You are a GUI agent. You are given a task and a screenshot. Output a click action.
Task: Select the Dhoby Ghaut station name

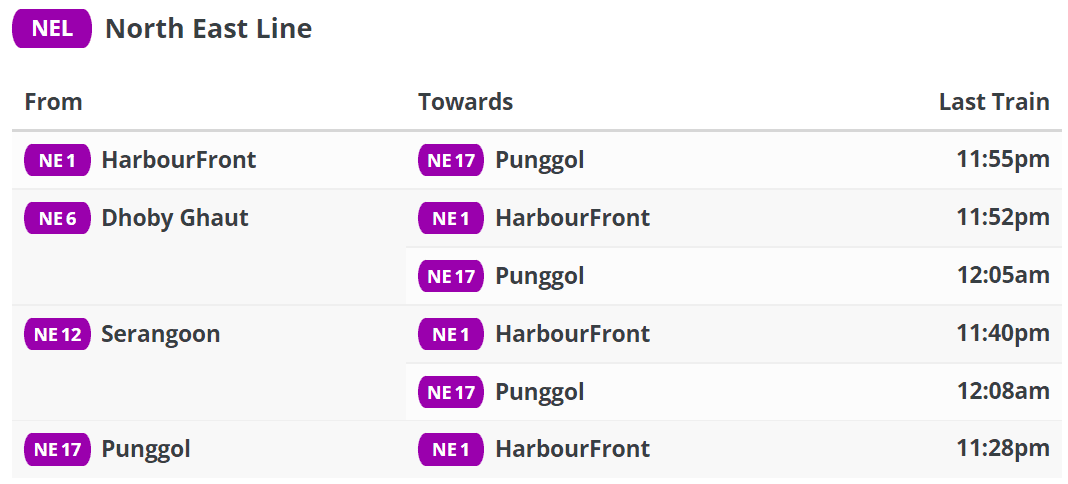point(175,218)
